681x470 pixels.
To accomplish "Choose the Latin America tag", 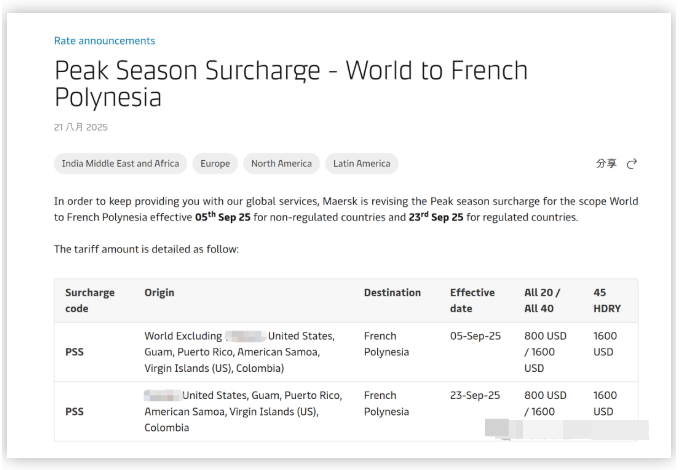I will click(362, 163).
